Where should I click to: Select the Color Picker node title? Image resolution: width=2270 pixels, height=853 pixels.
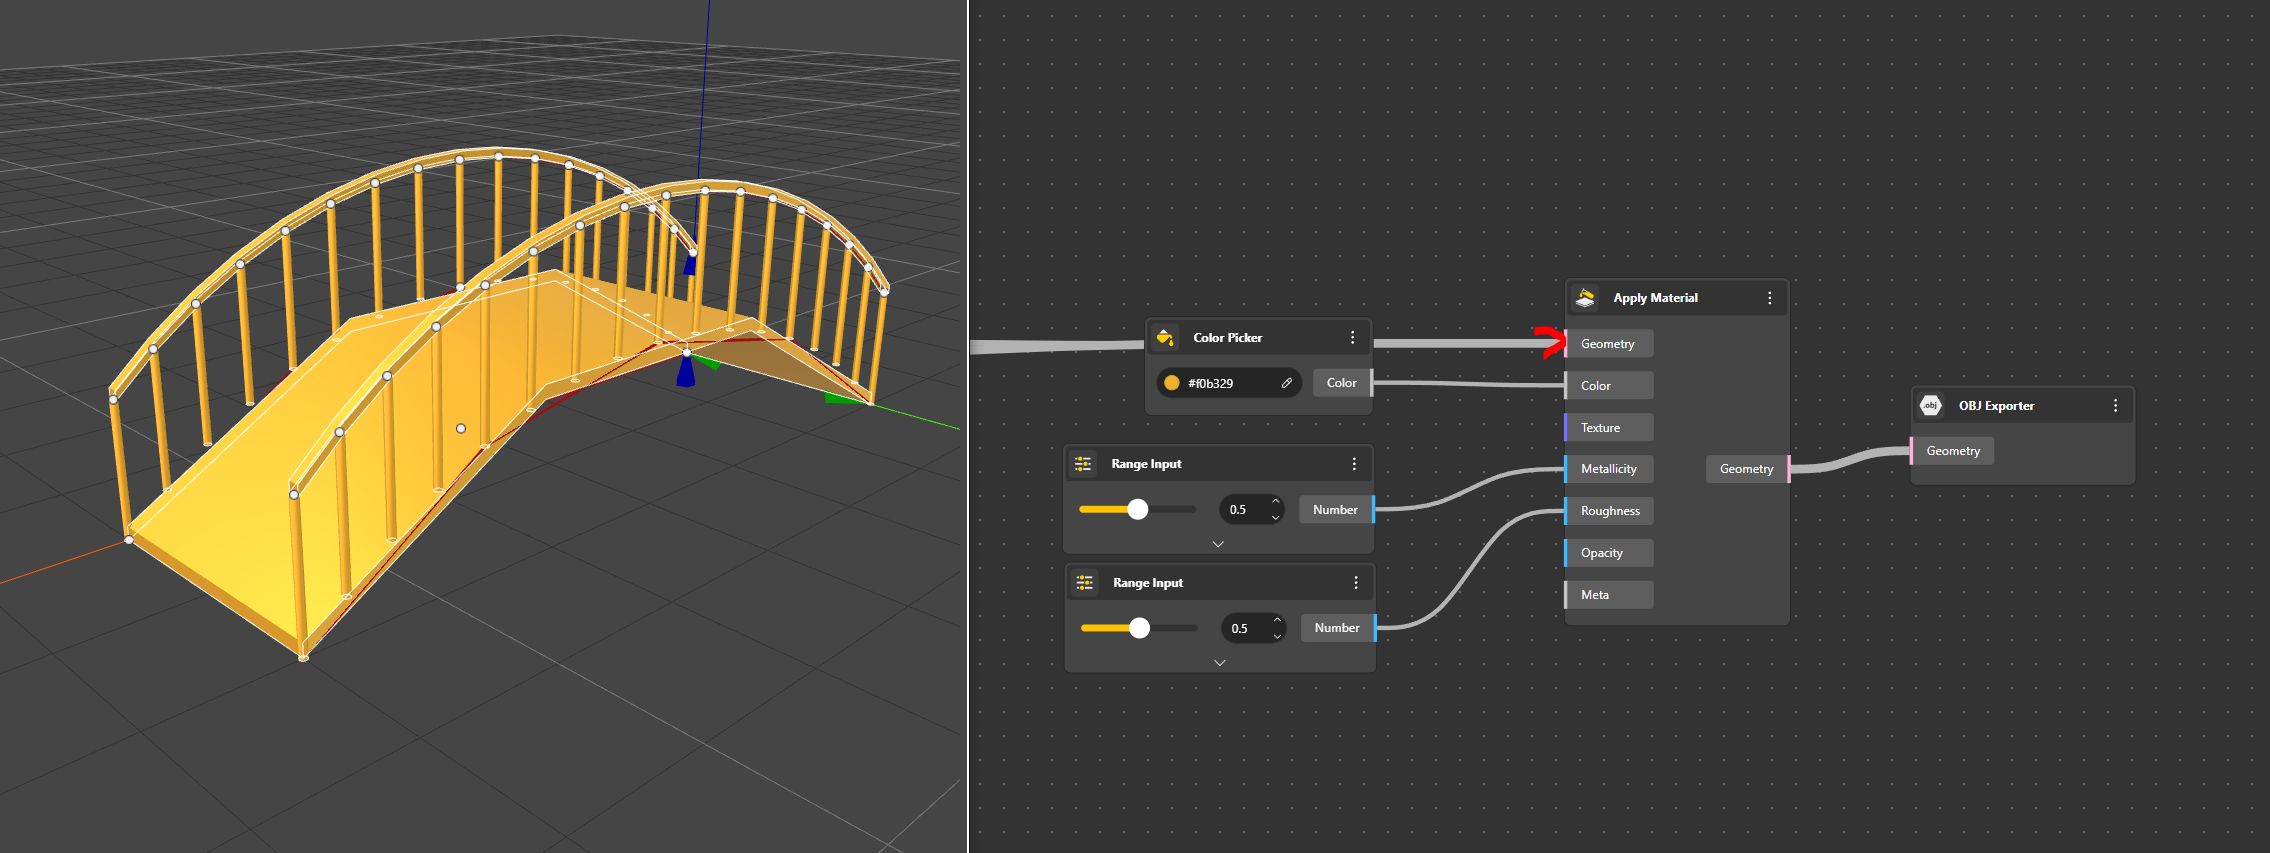(x=1228, y=338)
